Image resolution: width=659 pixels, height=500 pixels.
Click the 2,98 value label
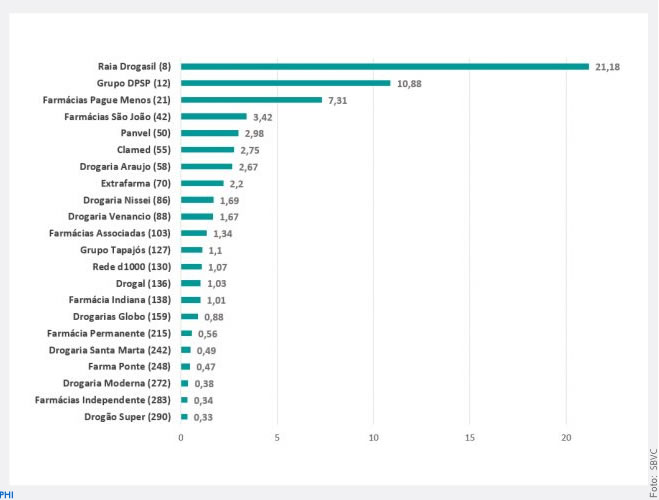point(254,134)
